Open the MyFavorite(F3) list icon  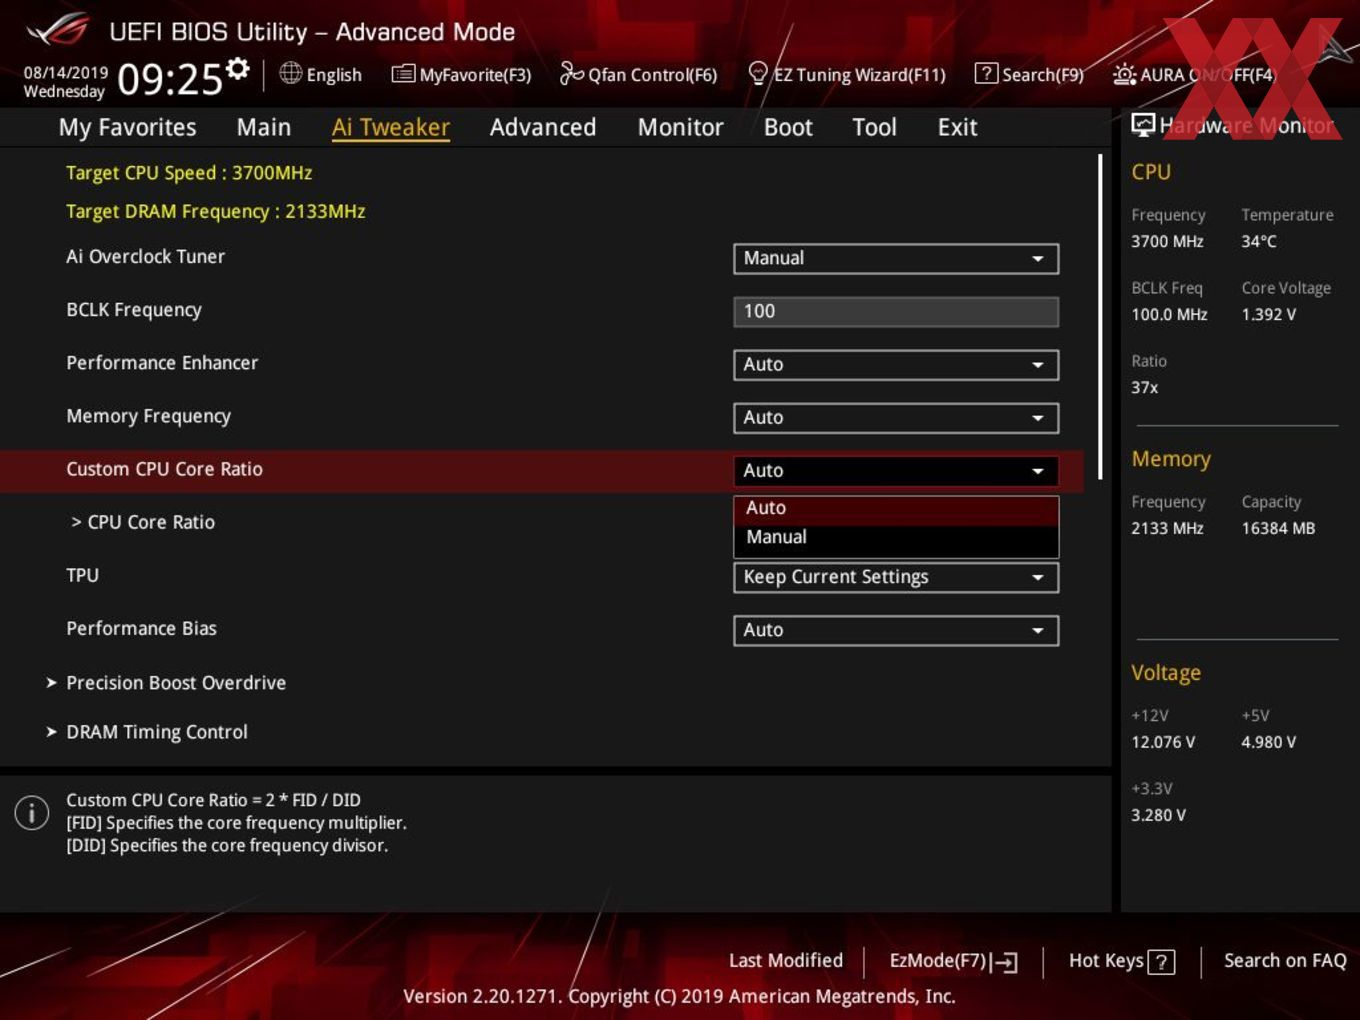[x=402, y=74]
